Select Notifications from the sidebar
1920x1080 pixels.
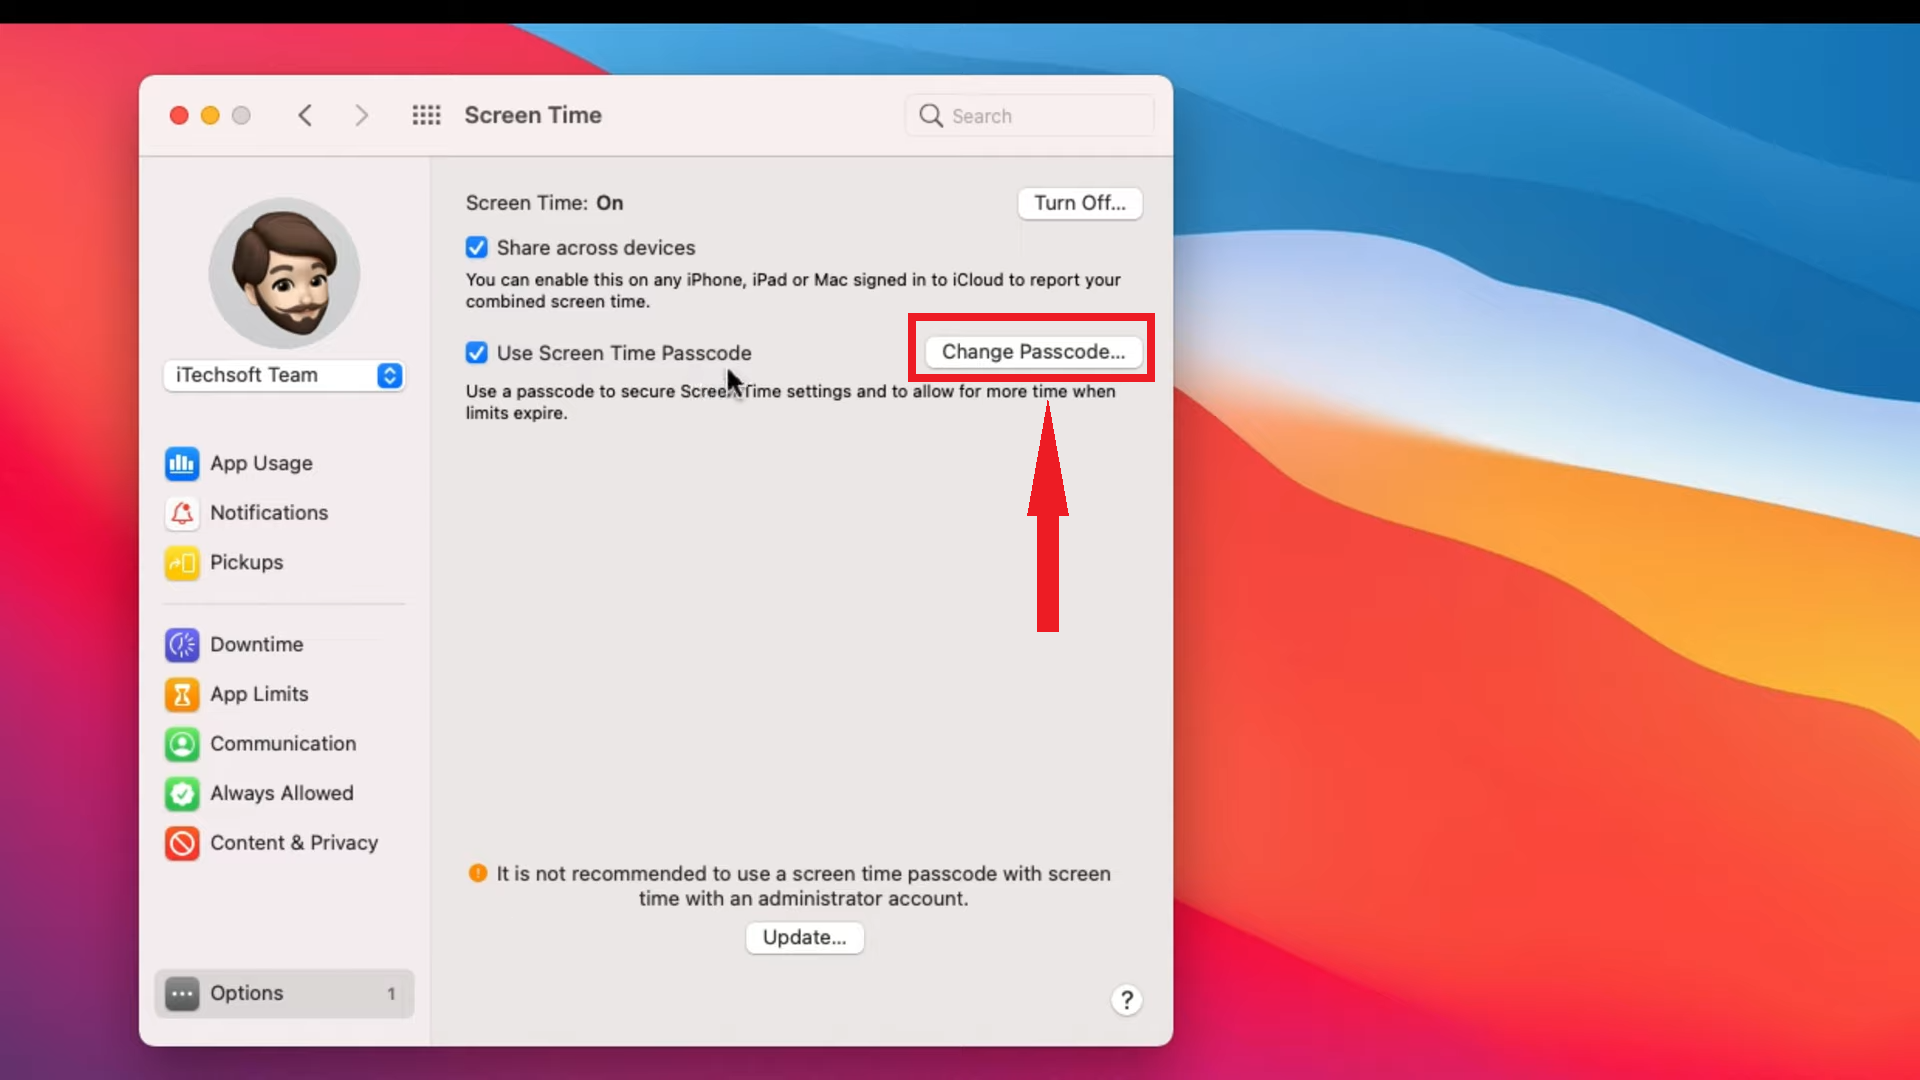tap(270, 513)
